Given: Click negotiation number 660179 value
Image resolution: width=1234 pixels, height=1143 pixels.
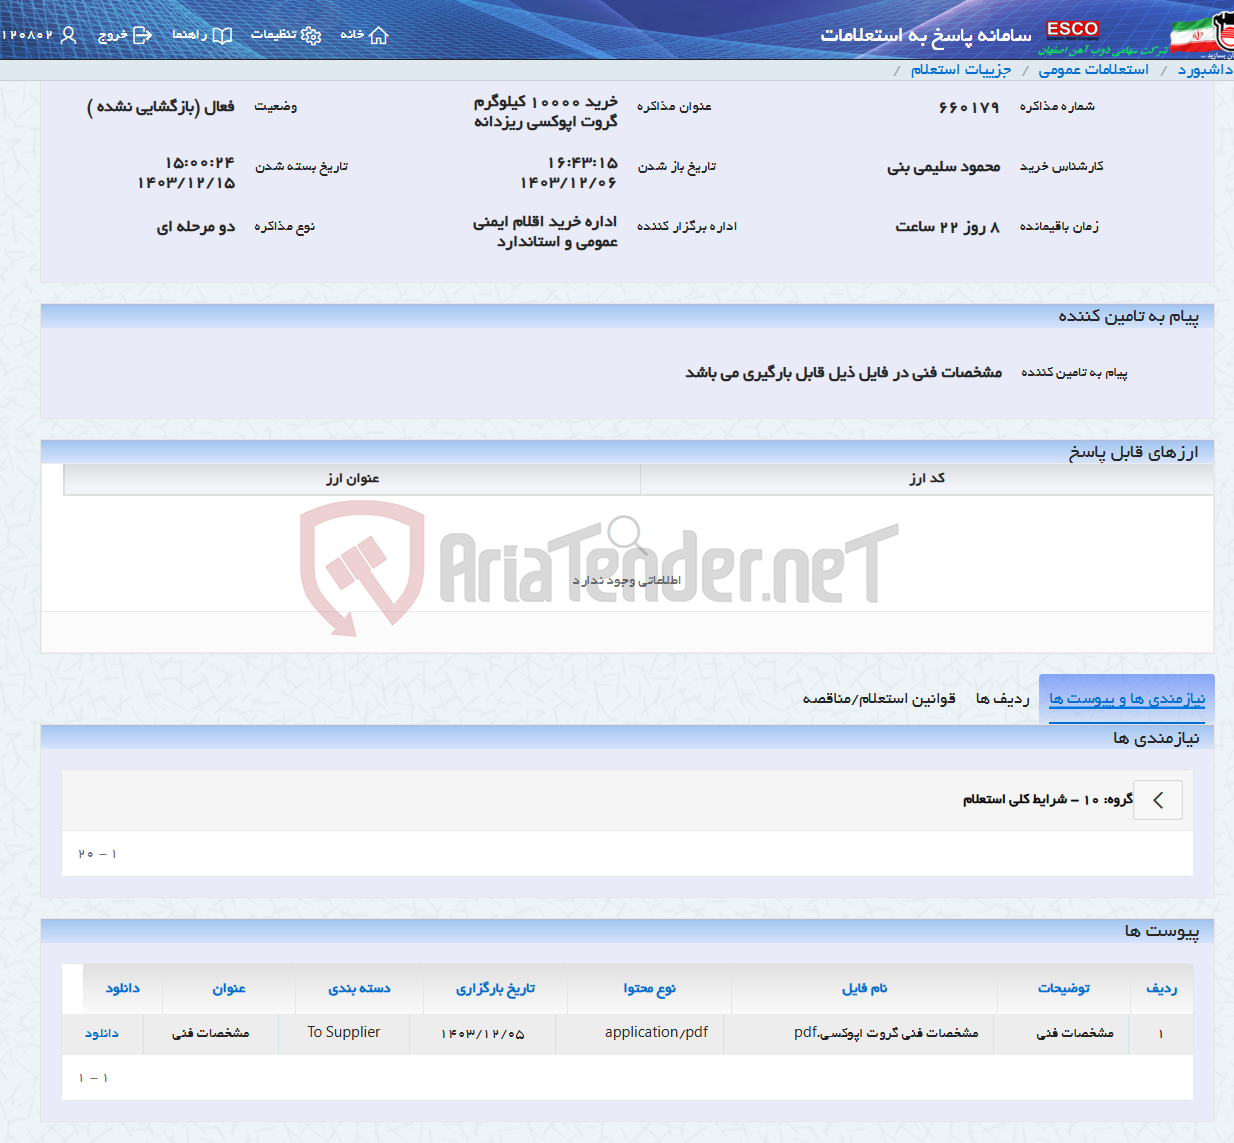Looking at the screenshot, I should (969, 107).
